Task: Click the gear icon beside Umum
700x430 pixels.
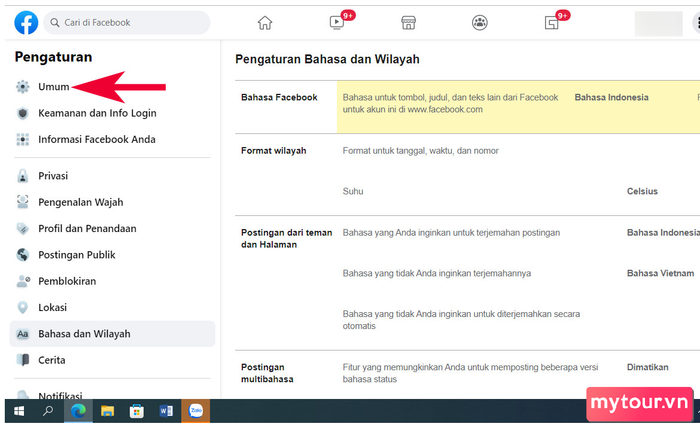Action: pos(22,87)
